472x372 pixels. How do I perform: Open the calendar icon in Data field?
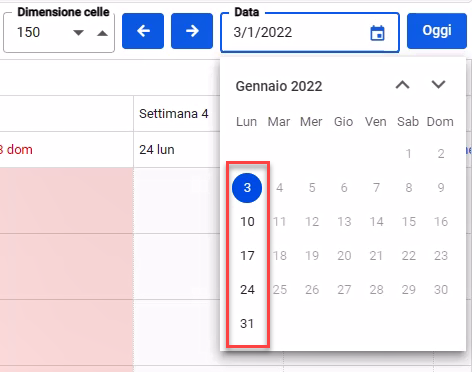click(x=377, y=33)
